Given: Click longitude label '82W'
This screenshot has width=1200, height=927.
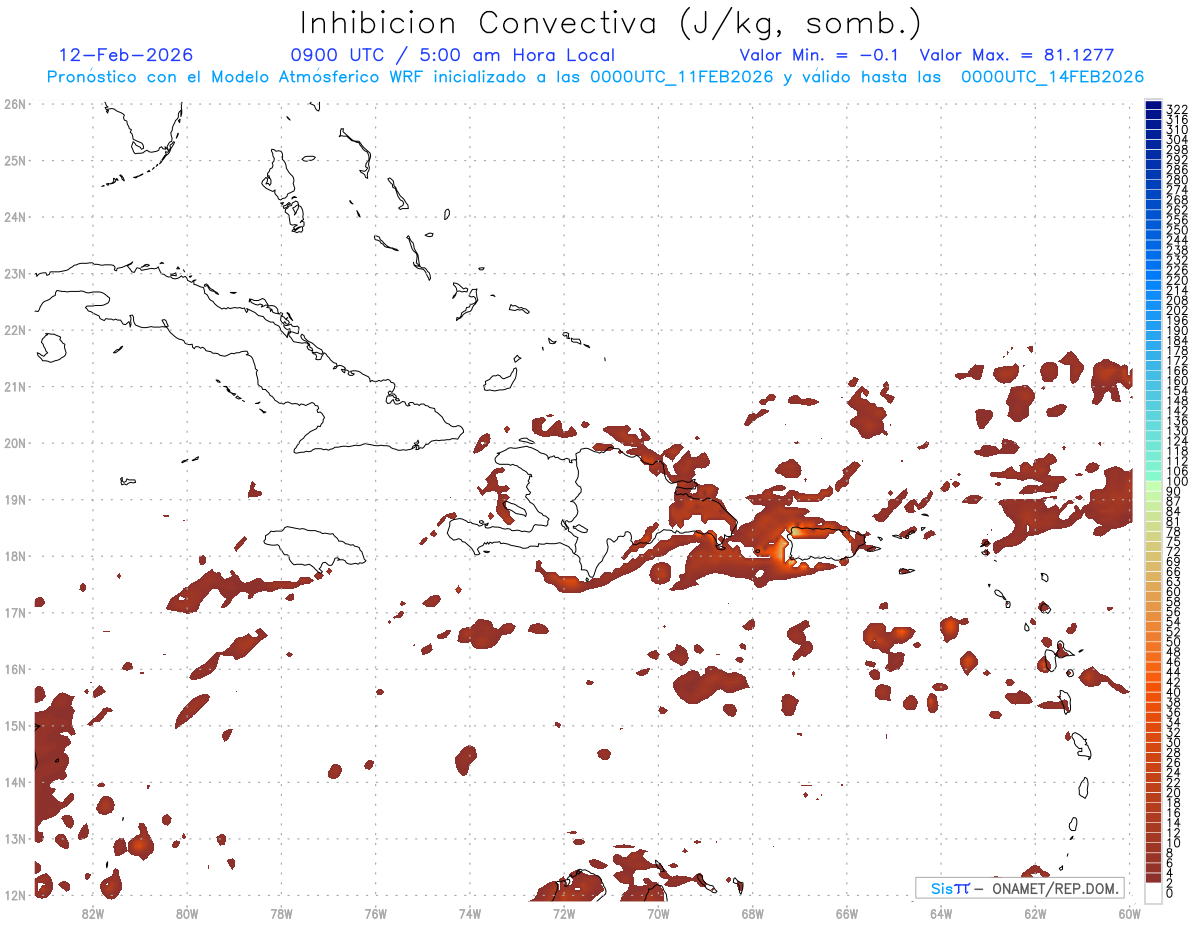Looking at the screenshot, I should (x=92, y=913).
